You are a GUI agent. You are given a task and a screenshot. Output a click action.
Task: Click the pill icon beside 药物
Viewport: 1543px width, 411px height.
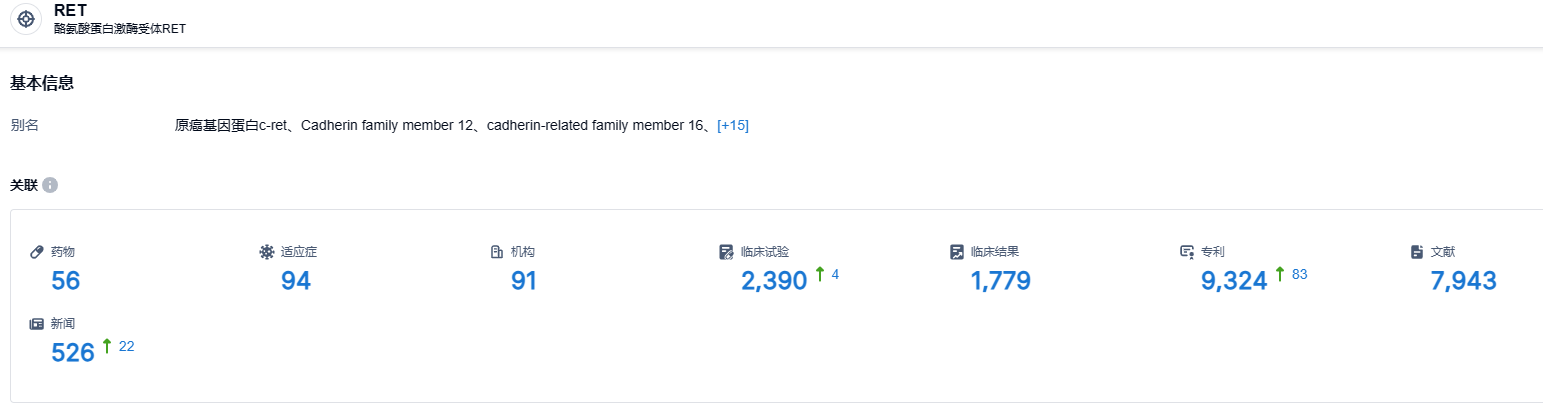pos(37,252)
